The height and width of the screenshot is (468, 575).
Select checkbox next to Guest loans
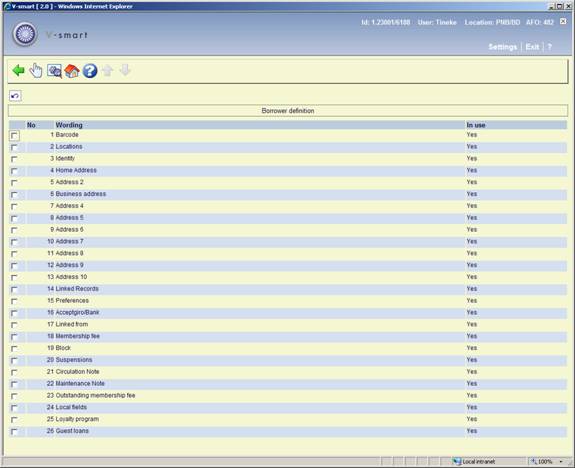click(x=14, y=432)
